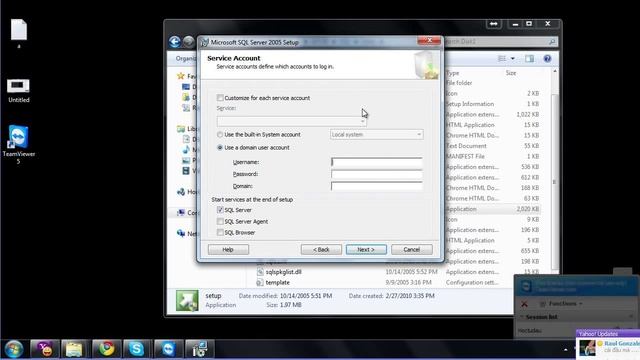Check Customize for each service account

click(x=220, y=98)
